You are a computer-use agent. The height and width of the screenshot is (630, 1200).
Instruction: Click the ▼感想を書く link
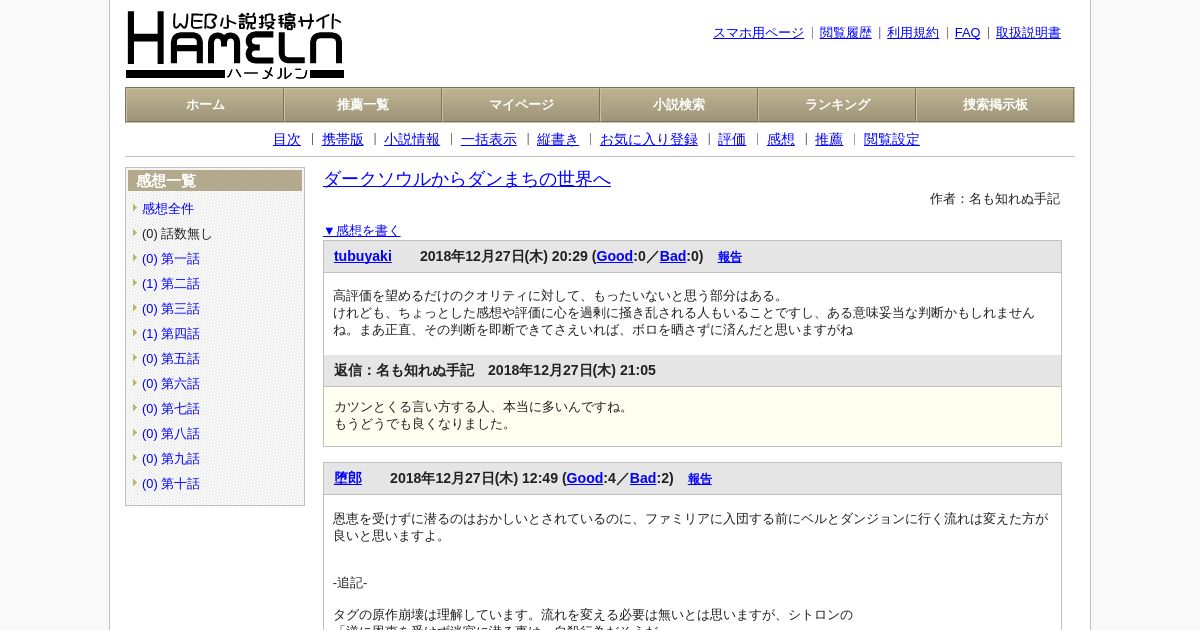click(362, 231)
